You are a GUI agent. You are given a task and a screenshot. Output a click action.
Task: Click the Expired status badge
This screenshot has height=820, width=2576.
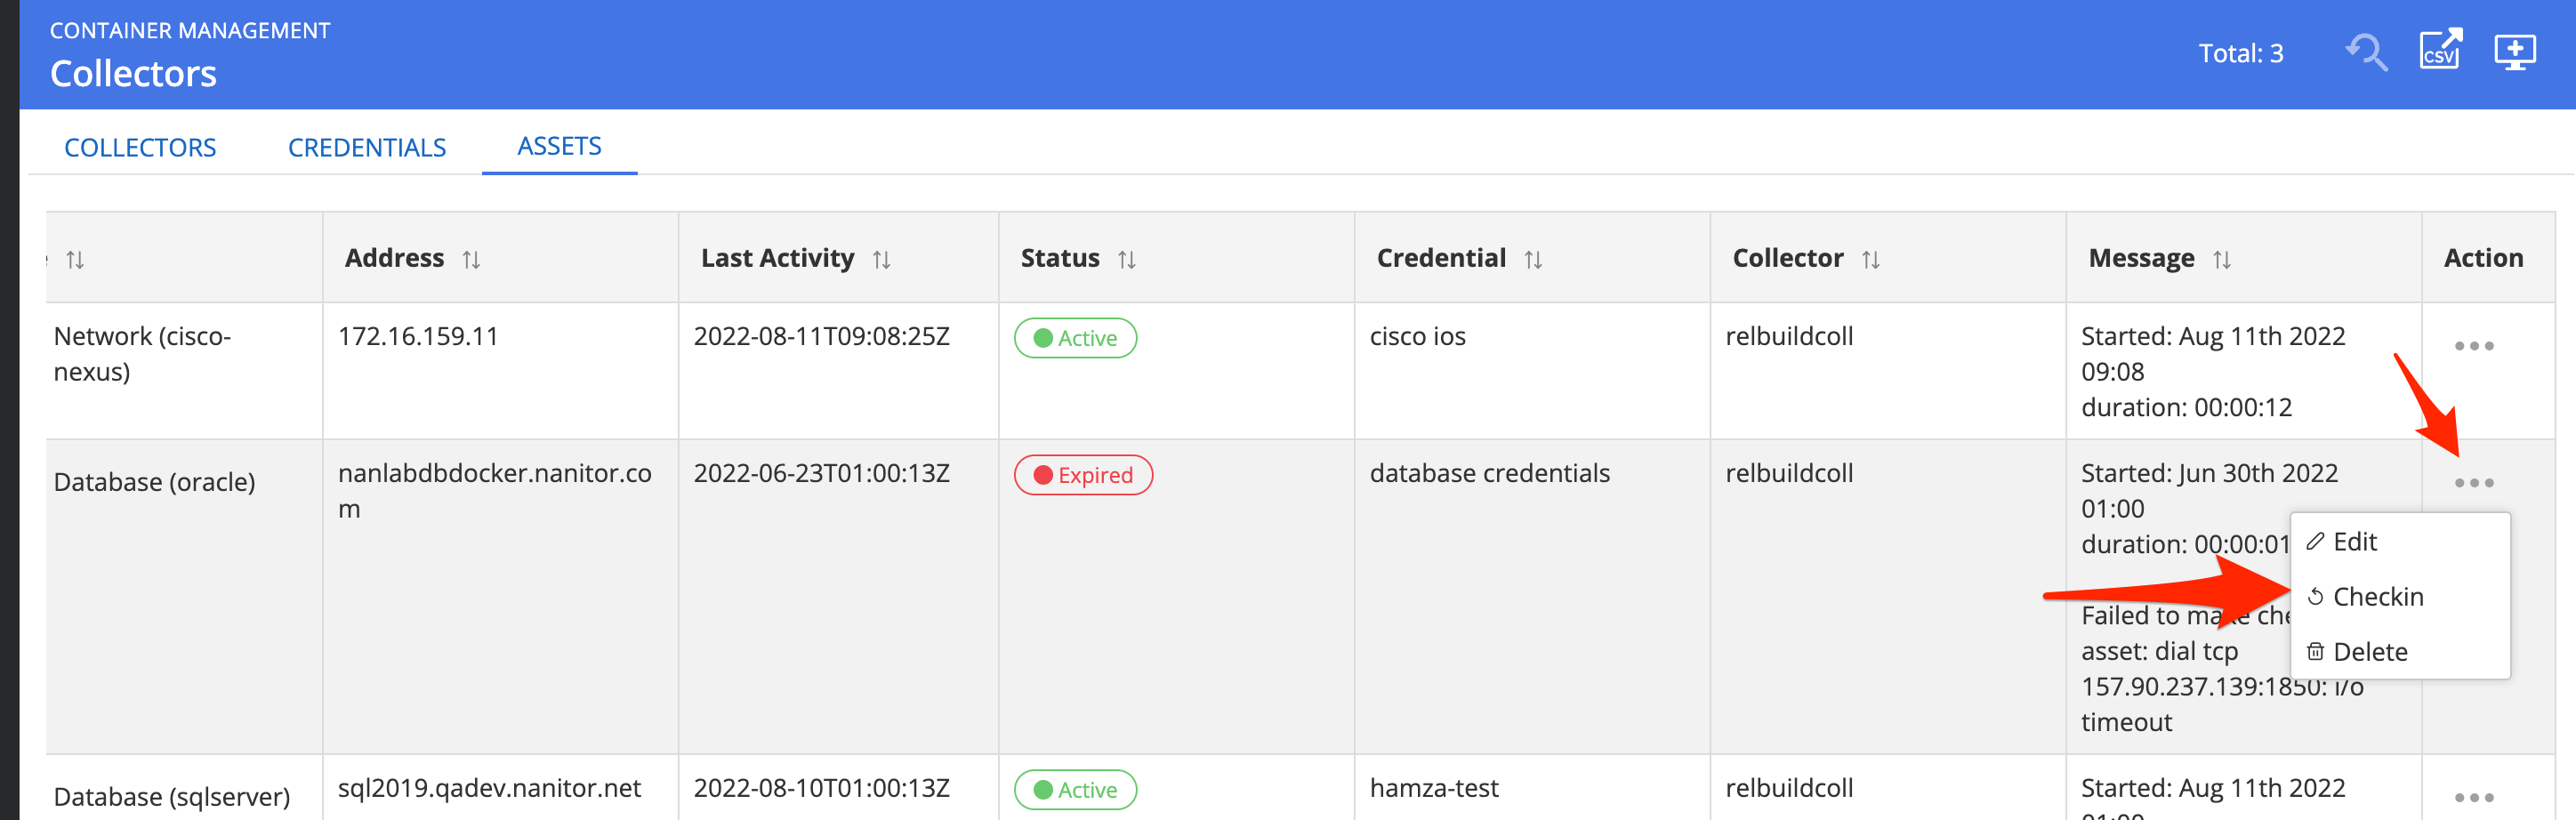click(1083, 475)
